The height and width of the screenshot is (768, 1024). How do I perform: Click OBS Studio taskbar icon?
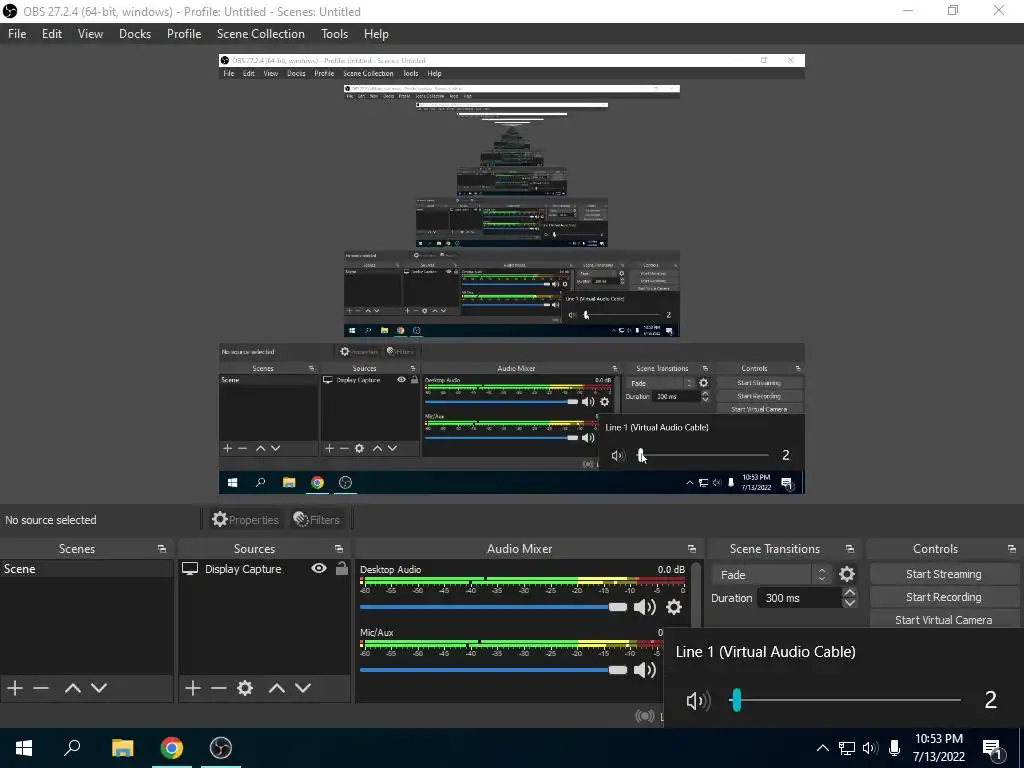tap(221, 748)
